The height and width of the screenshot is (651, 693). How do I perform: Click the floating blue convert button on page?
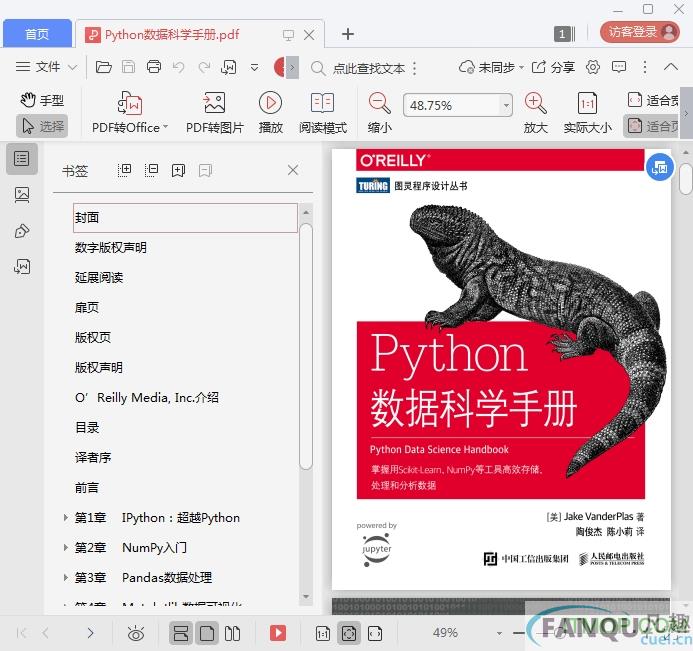(660, 167)
